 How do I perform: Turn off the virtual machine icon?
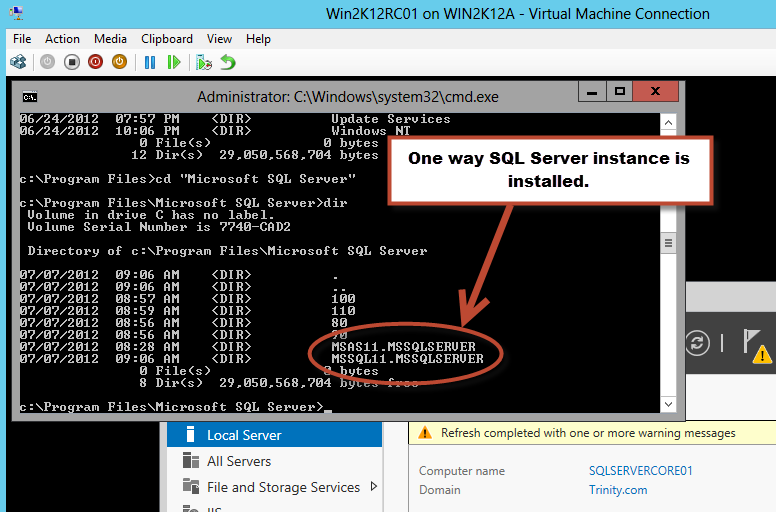pyautogui.click(x=72, y=62)
